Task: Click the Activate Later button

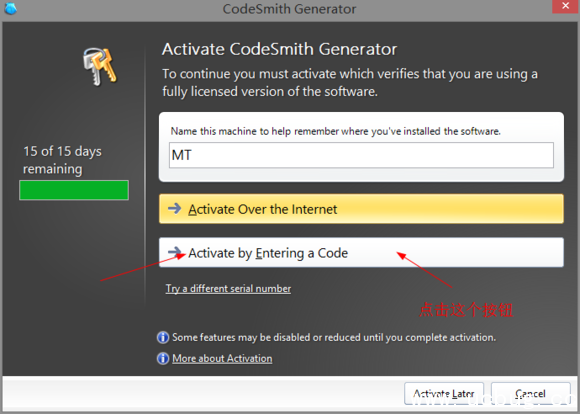Action: [x=444, y=394]
